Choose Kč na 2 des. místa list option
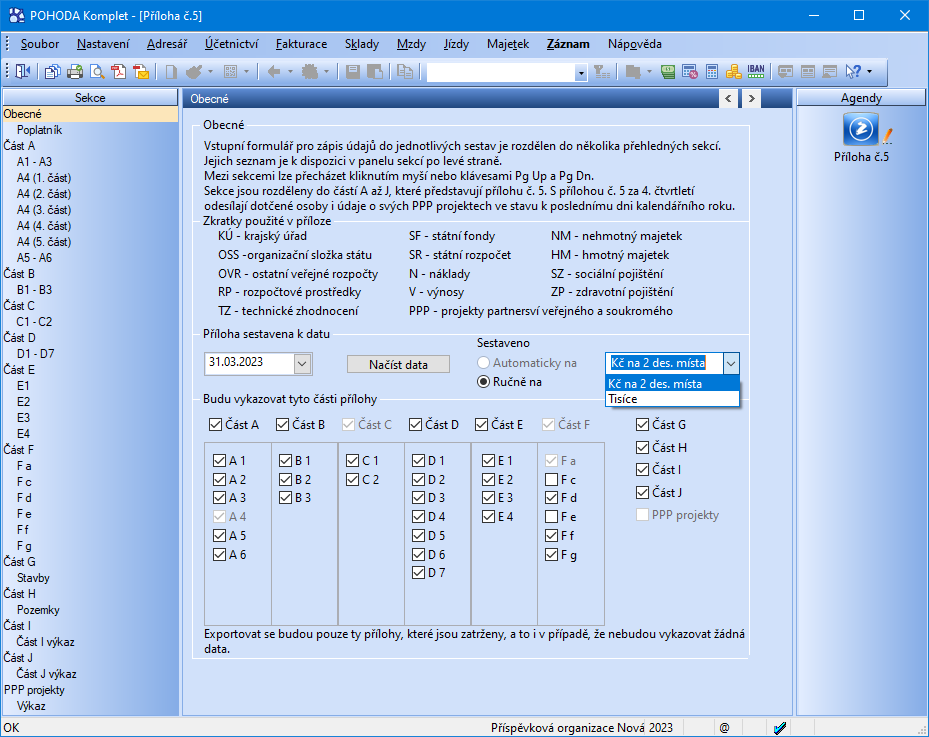This screenshot has width=929, height=737. tap(672, 384)
